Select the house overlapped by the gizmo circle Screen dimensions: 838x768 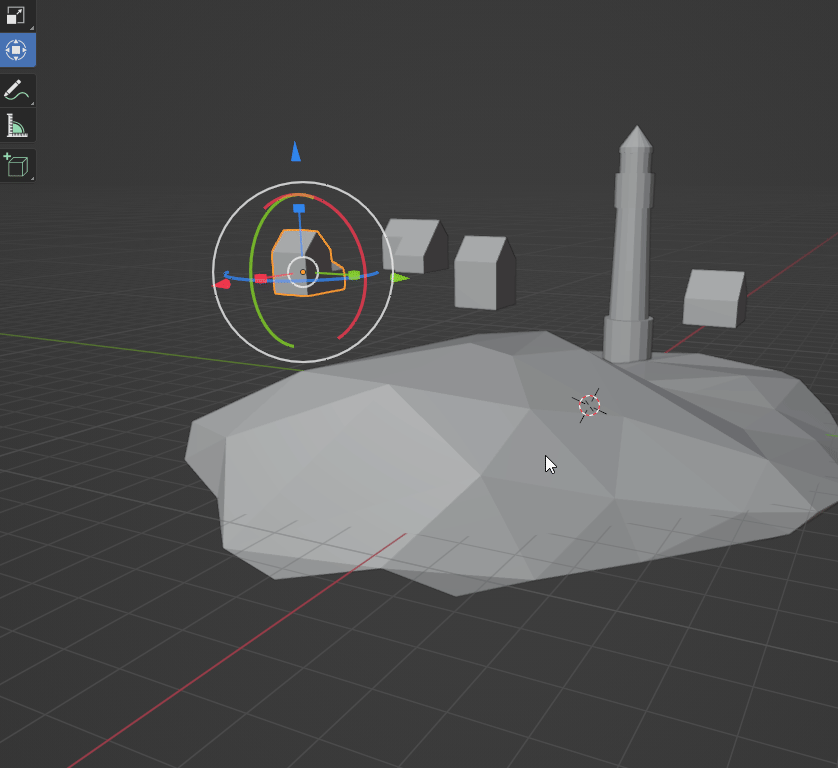tap(417, 245)
